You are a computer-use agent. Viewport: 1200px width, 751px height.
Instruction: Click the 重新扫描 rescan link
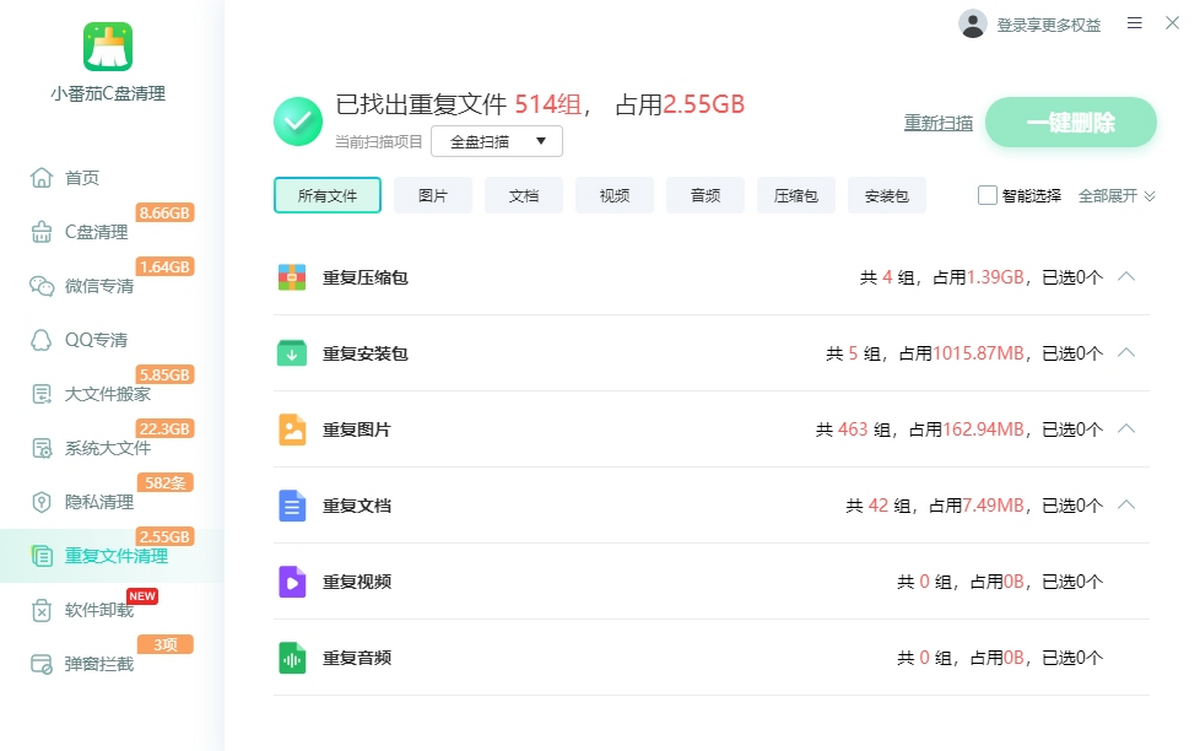937,121
